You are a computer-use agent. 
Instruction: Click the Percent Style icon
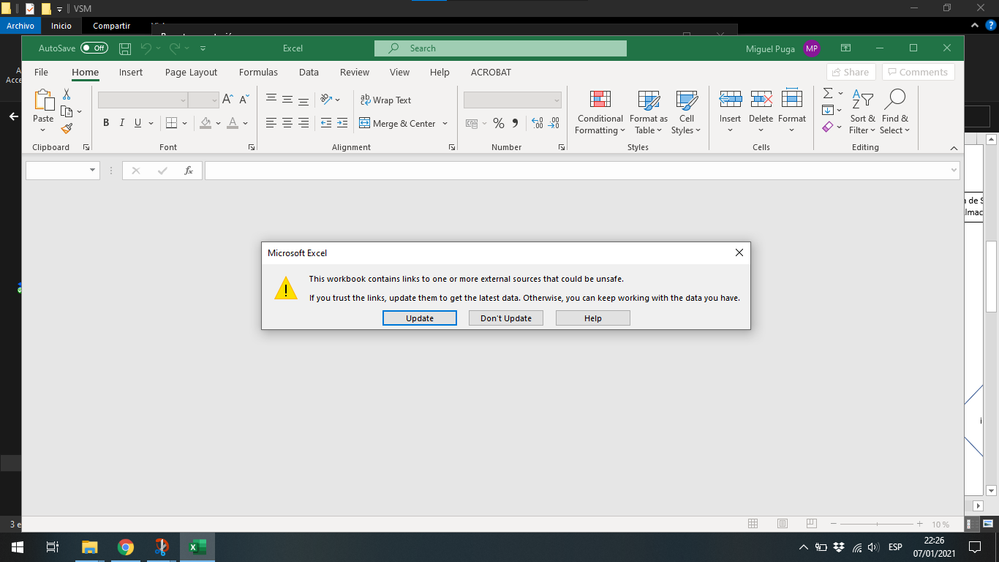point(498,123)
